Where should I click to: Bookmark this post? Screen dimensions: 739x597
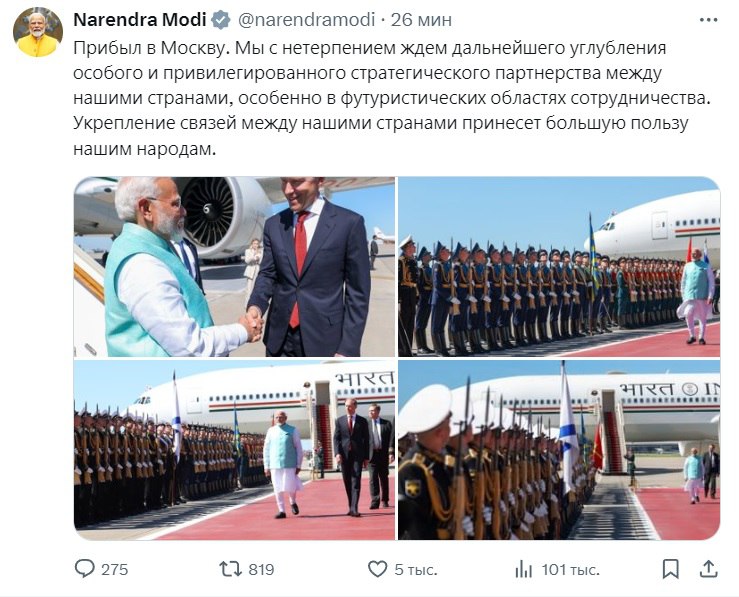tap(670, 569)
